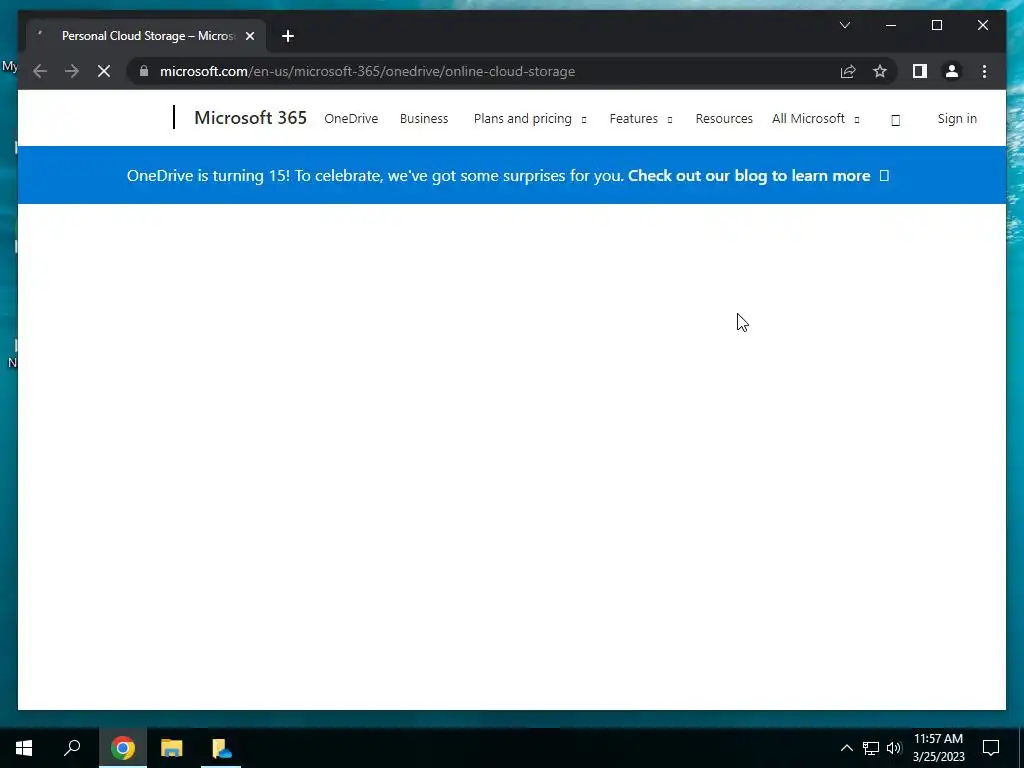
Task: Expand the All Microsoft menu
Action: 816,119
